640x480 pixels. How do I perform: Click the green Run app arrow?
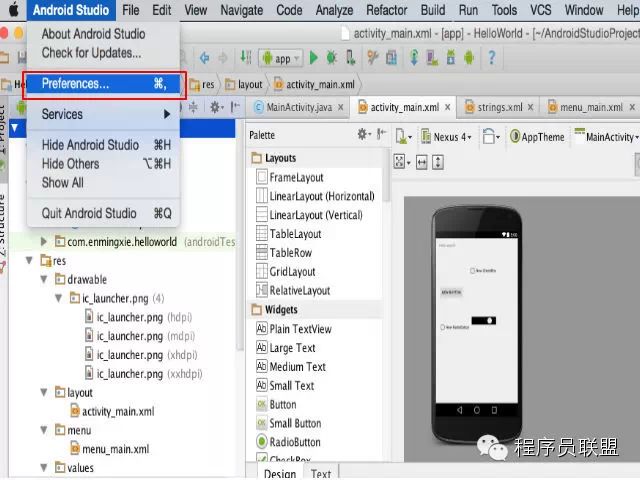tap(313, 58)
